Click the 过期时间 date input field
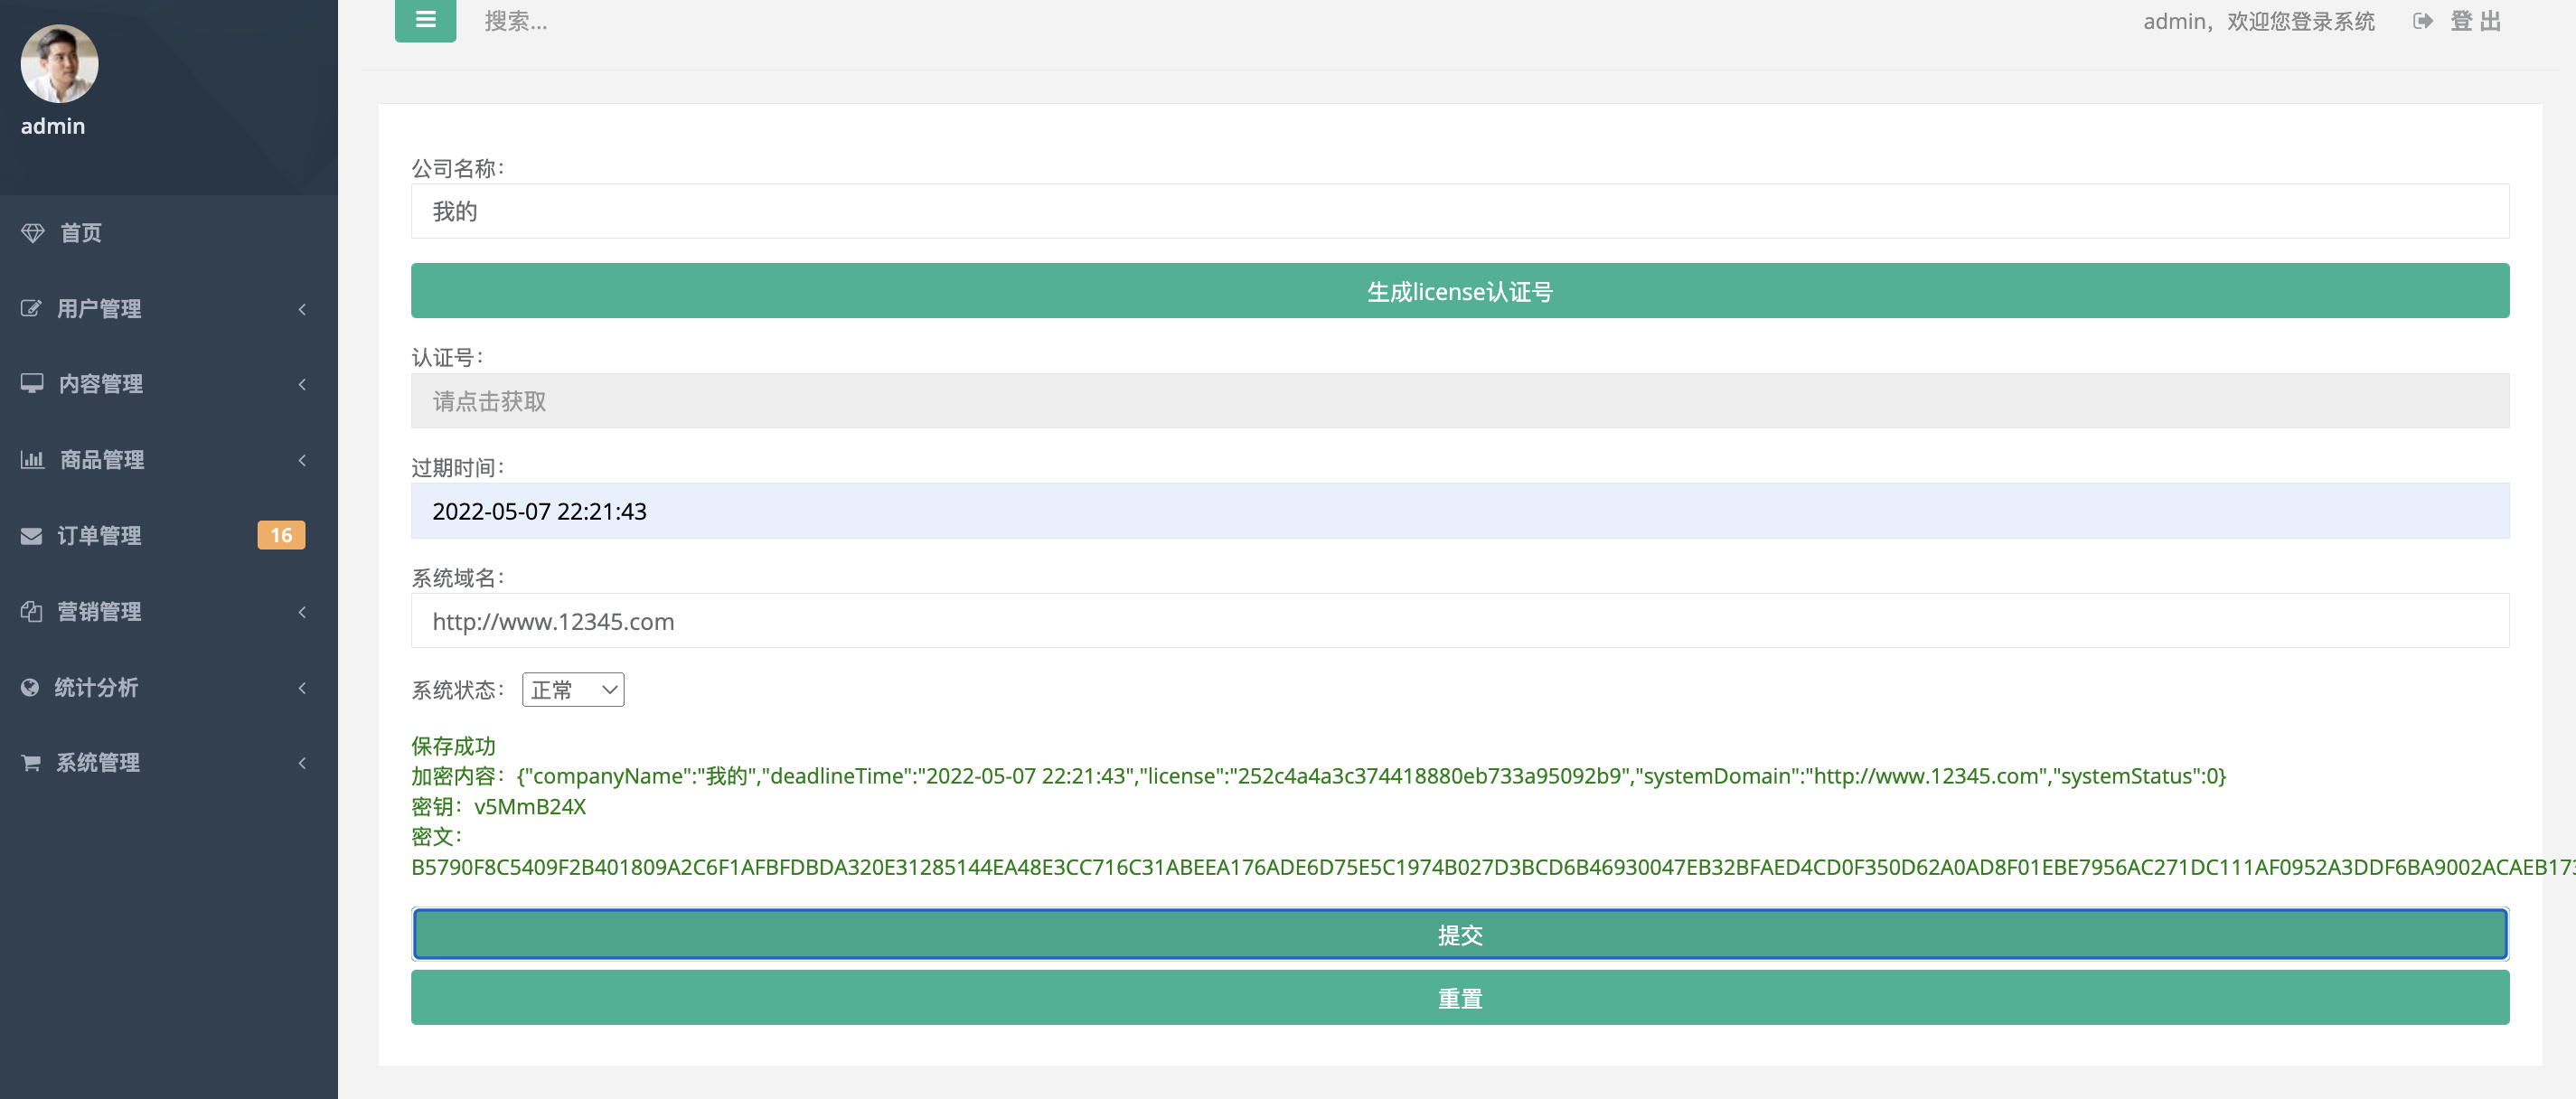 coord(1459,511)
